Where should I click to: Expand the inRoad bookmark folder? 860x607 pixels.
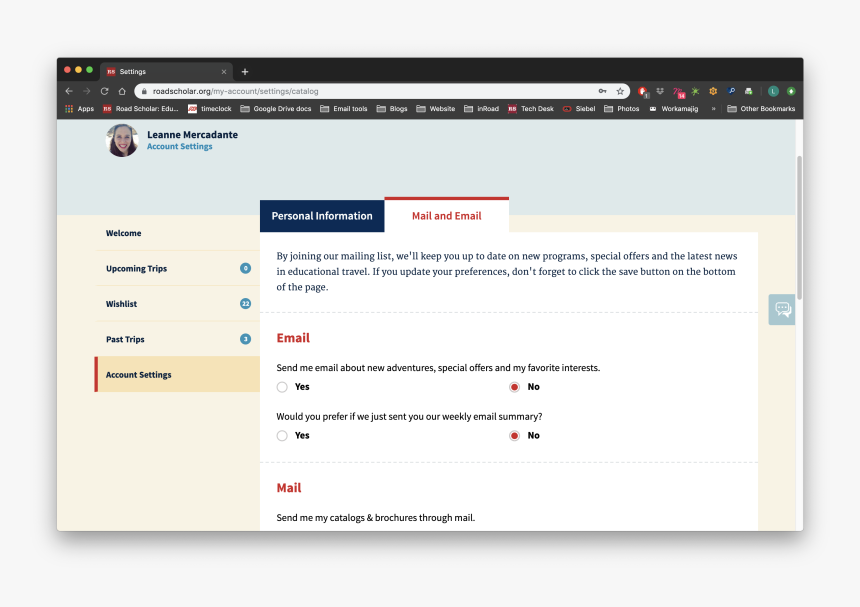482,109
